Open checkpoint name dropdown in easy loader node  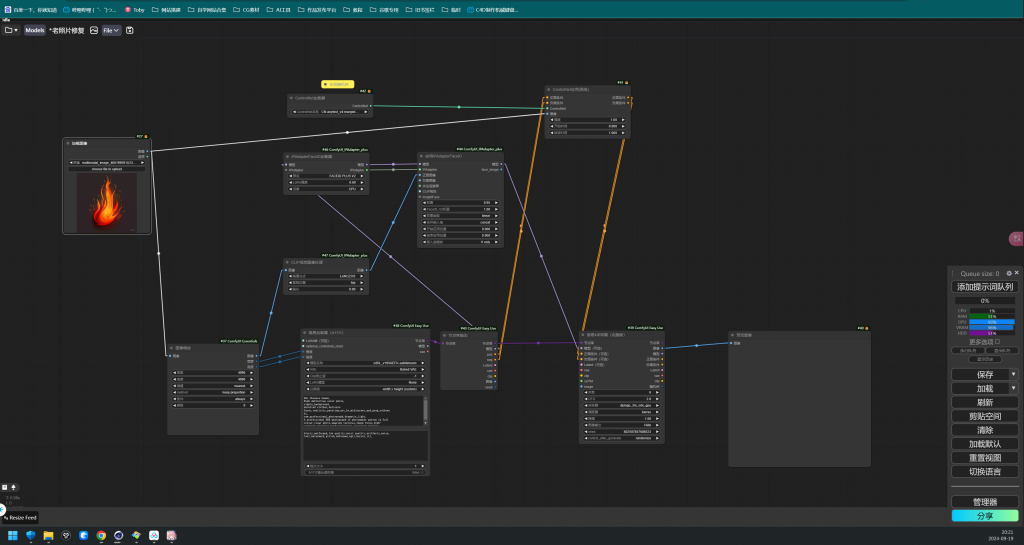(365, 363)
